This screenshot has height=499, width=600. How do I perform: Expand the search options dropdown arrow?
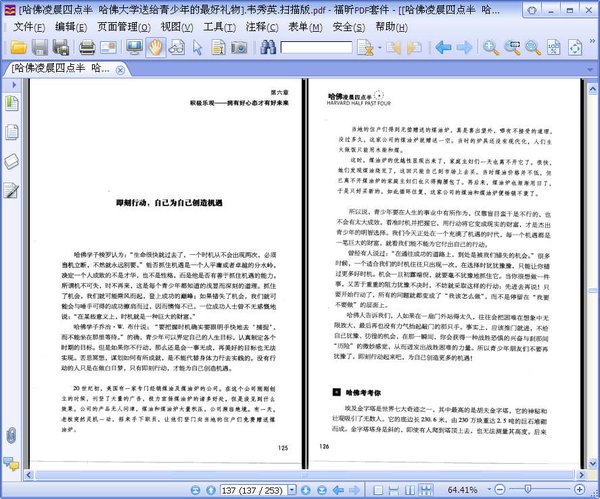[x=380, y=48]
